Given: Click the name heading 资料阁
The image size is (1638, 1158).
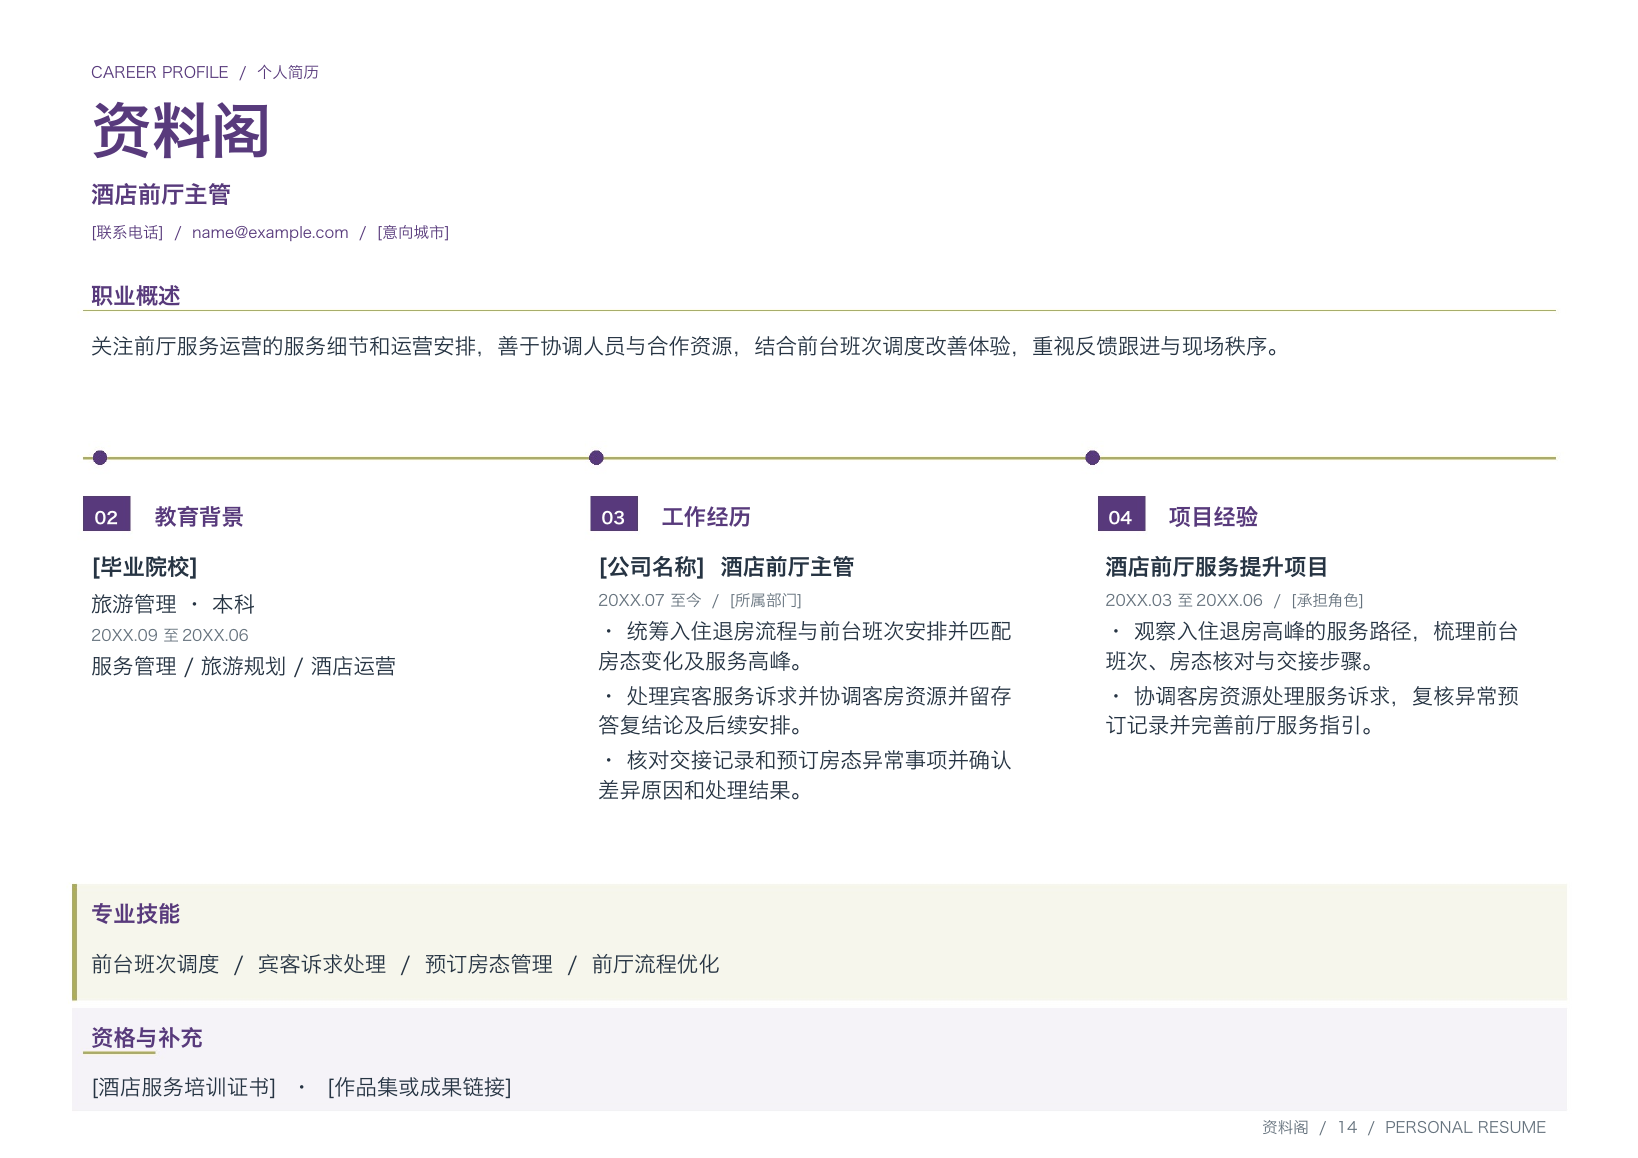Looking at the screenshot, I should (181, 131).
